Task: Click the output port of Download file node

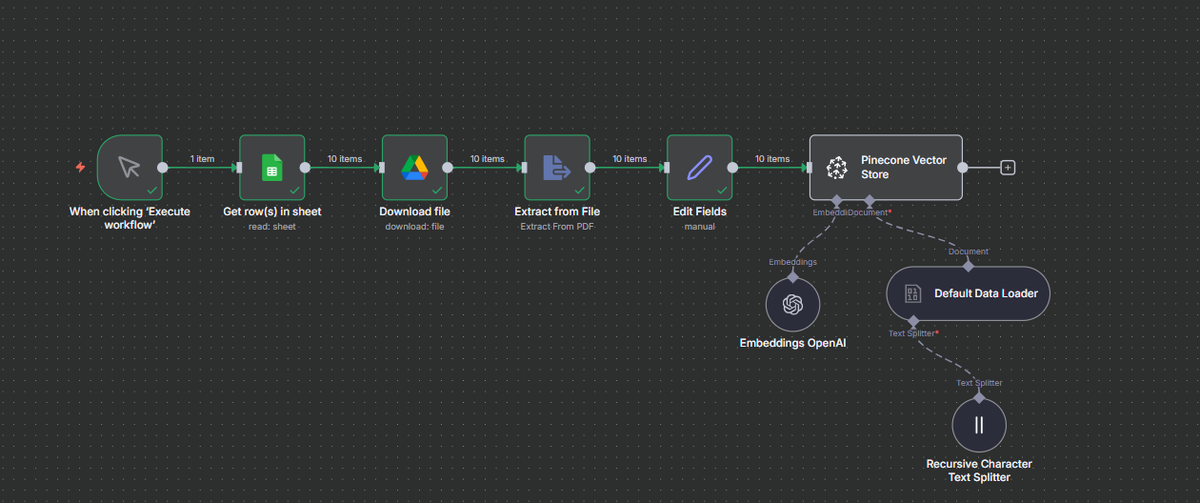Action: click(449, 167)
